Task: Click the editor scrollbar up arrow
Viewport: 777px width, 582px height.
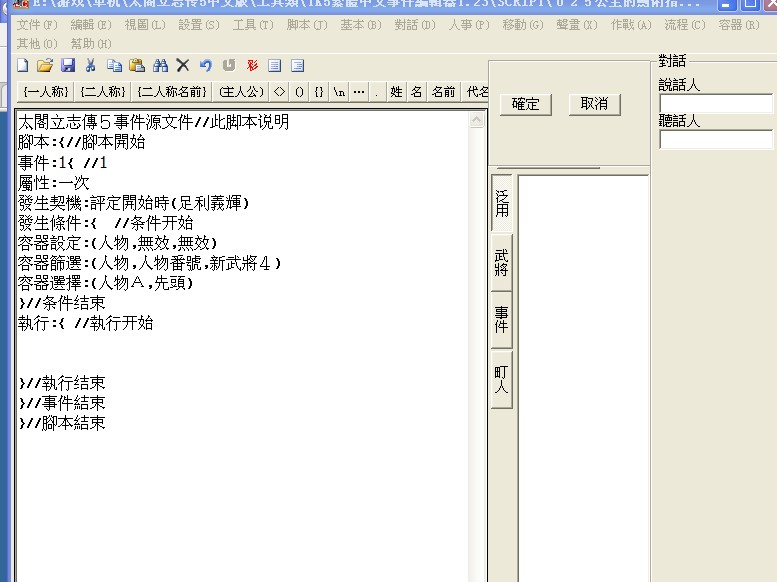Action: tap(477, 119)
